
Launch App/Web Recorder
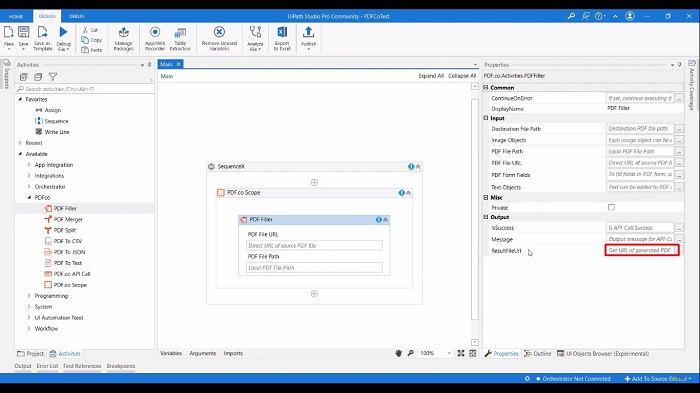(x=155, y=38)
